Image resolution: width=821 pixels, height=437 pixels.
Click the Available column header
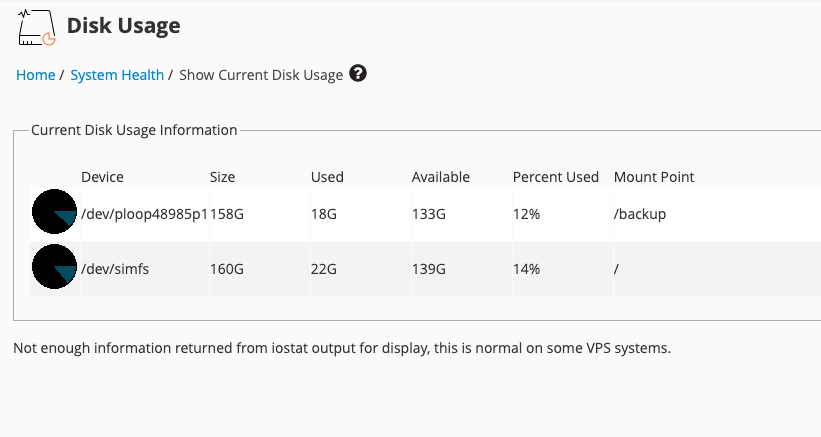(440, 177)
